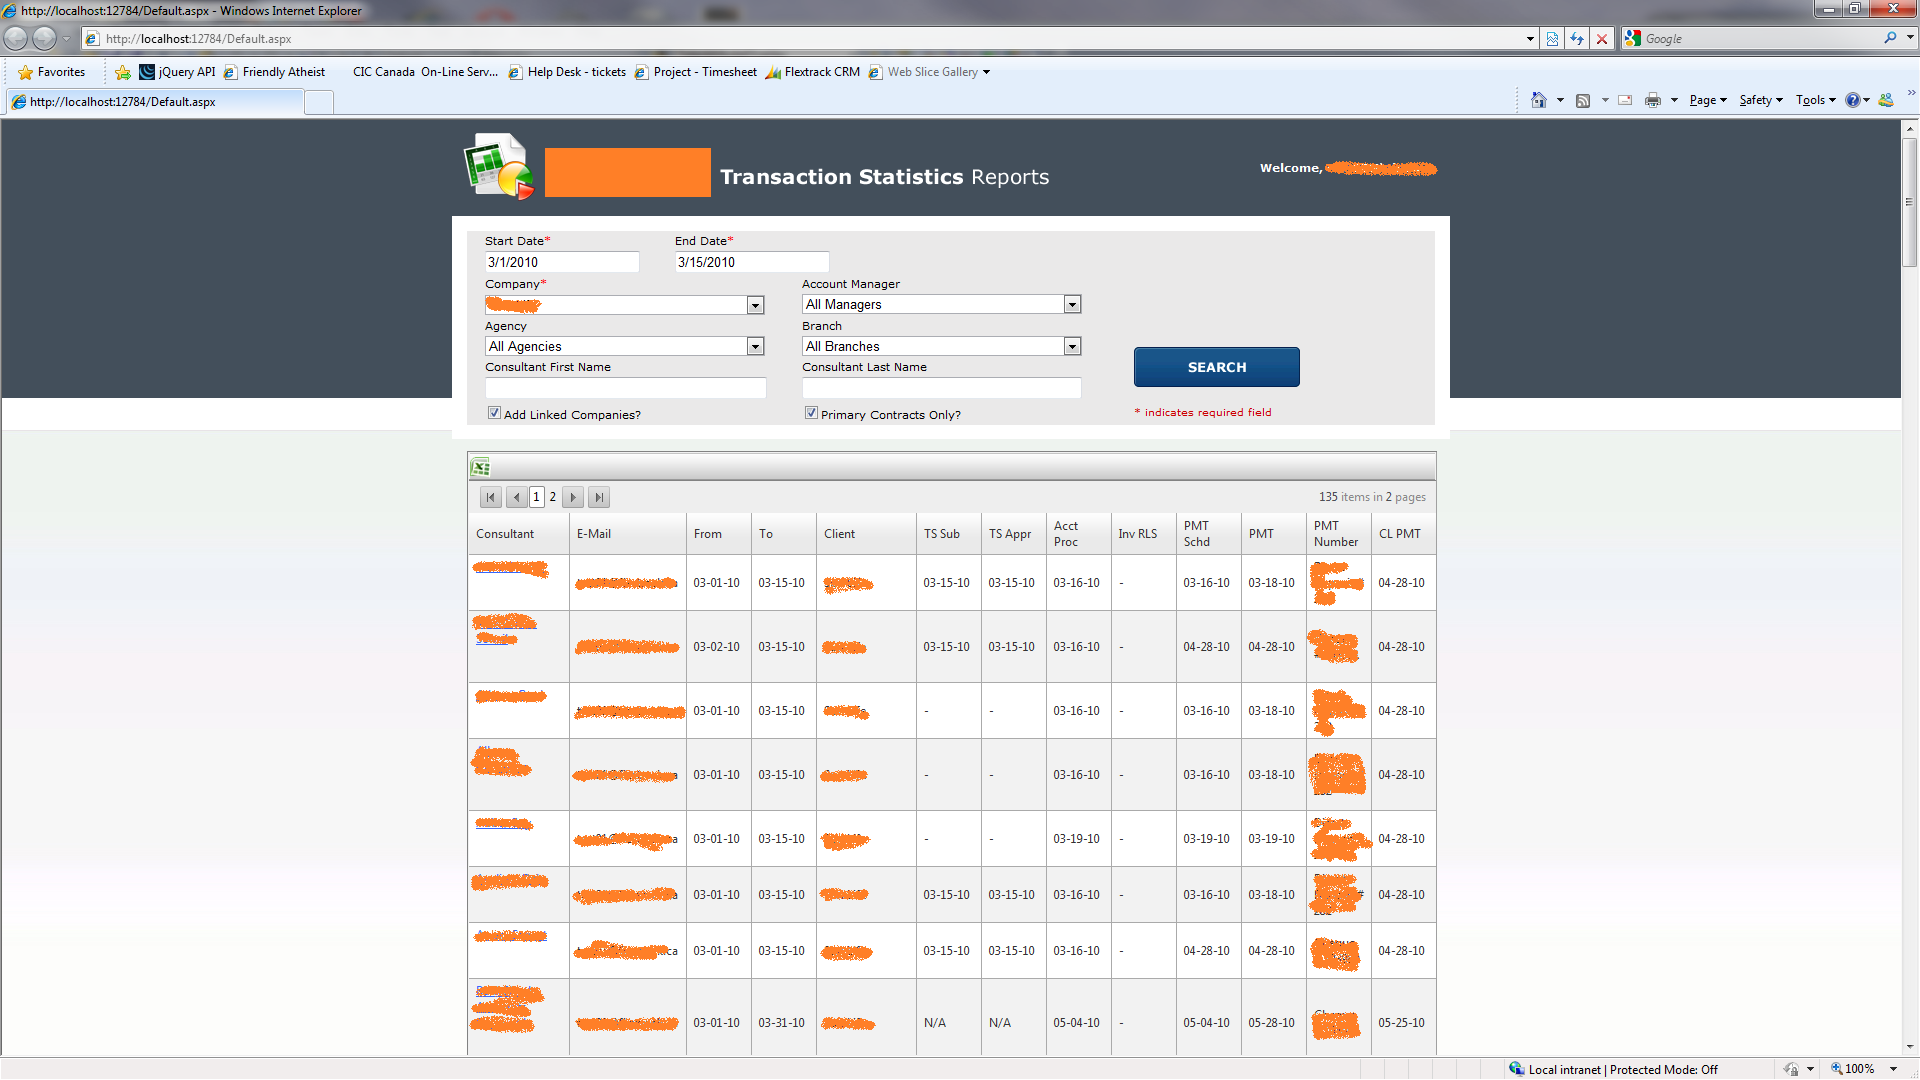Toggle Primary Contracts Only checkbox
Image resolution: width=1920 pixels, height=1080 pixels.
[811, 413]
